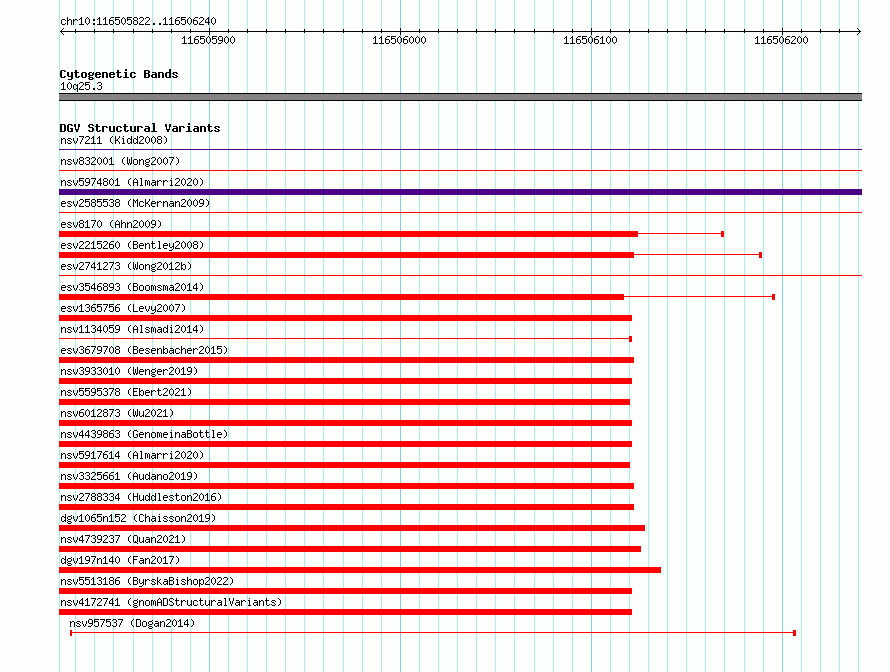The height and width of the screenshot is (672, 890).
Task: Click the chr10:116505822..116506240 region label
Action: [138, 21]
